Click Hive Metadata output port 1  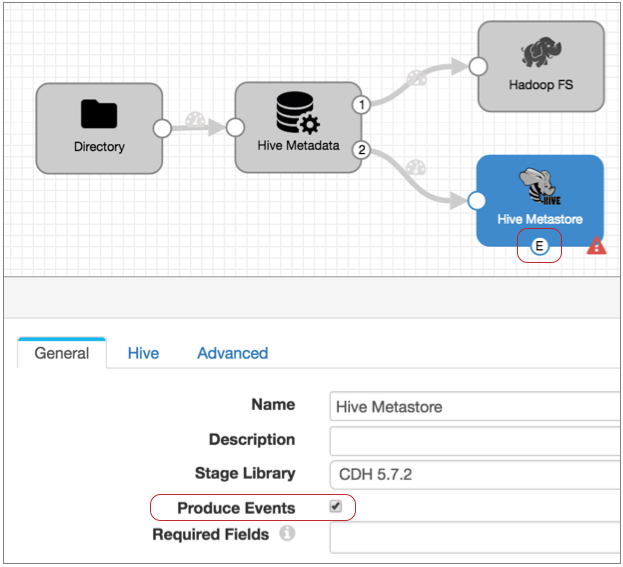coord(361,104)
